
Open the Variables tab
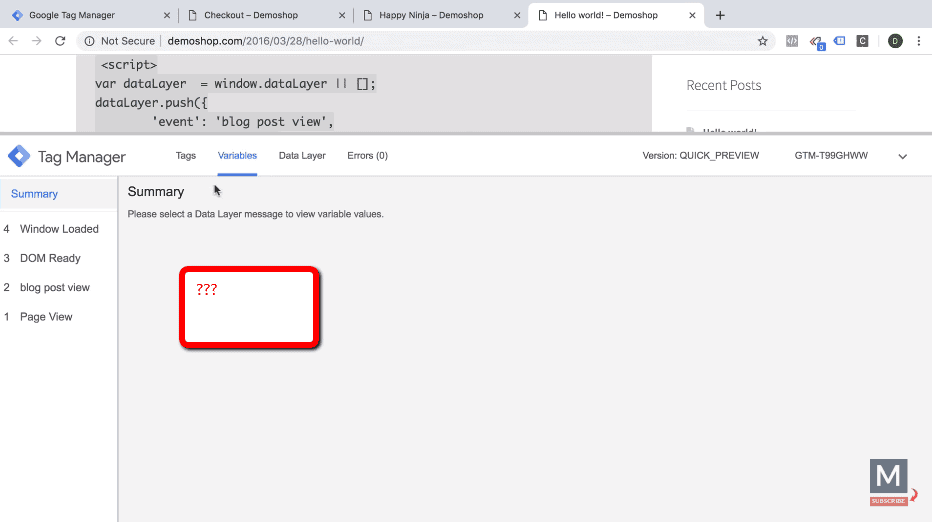click(237, 156)
